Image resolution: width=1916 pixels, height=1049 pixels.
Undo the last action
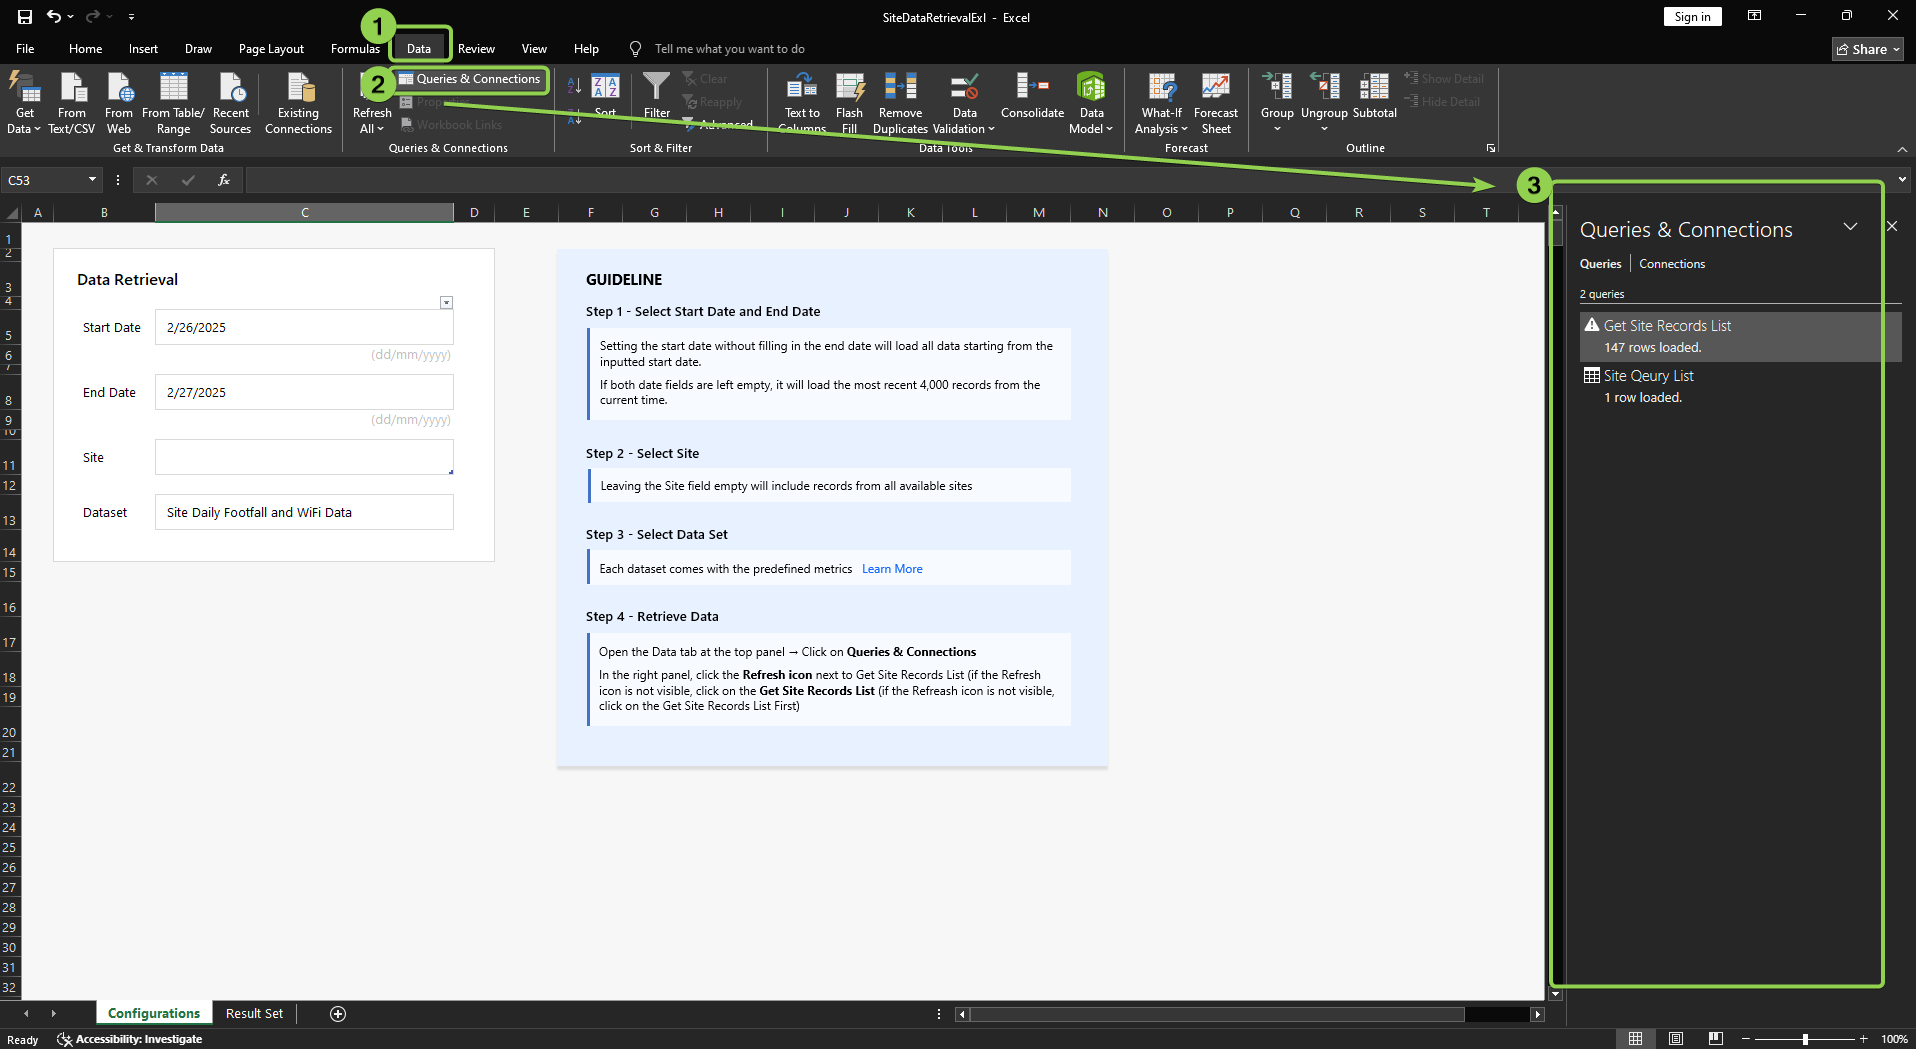point(54,17)
